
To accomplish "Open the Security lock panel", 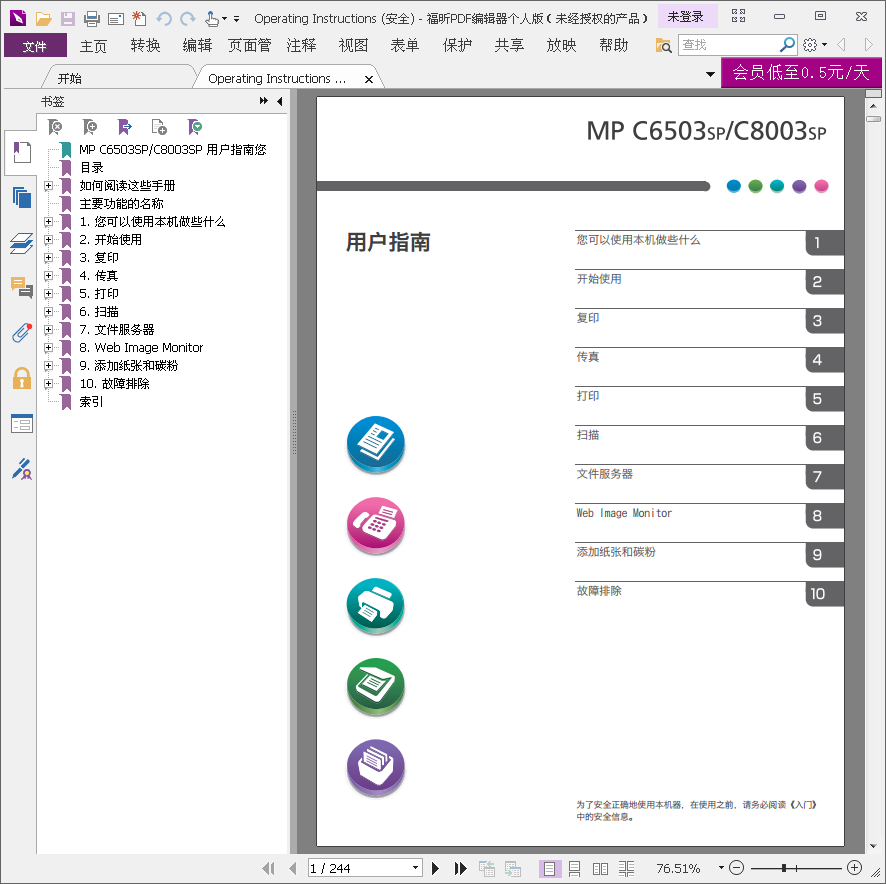I will tap(22, 378).
